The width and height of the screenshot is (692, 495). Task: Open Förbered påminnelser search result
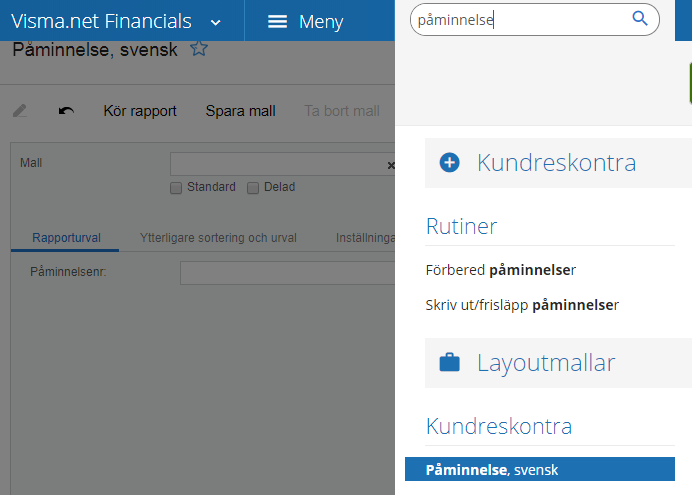tap(500, 270)
